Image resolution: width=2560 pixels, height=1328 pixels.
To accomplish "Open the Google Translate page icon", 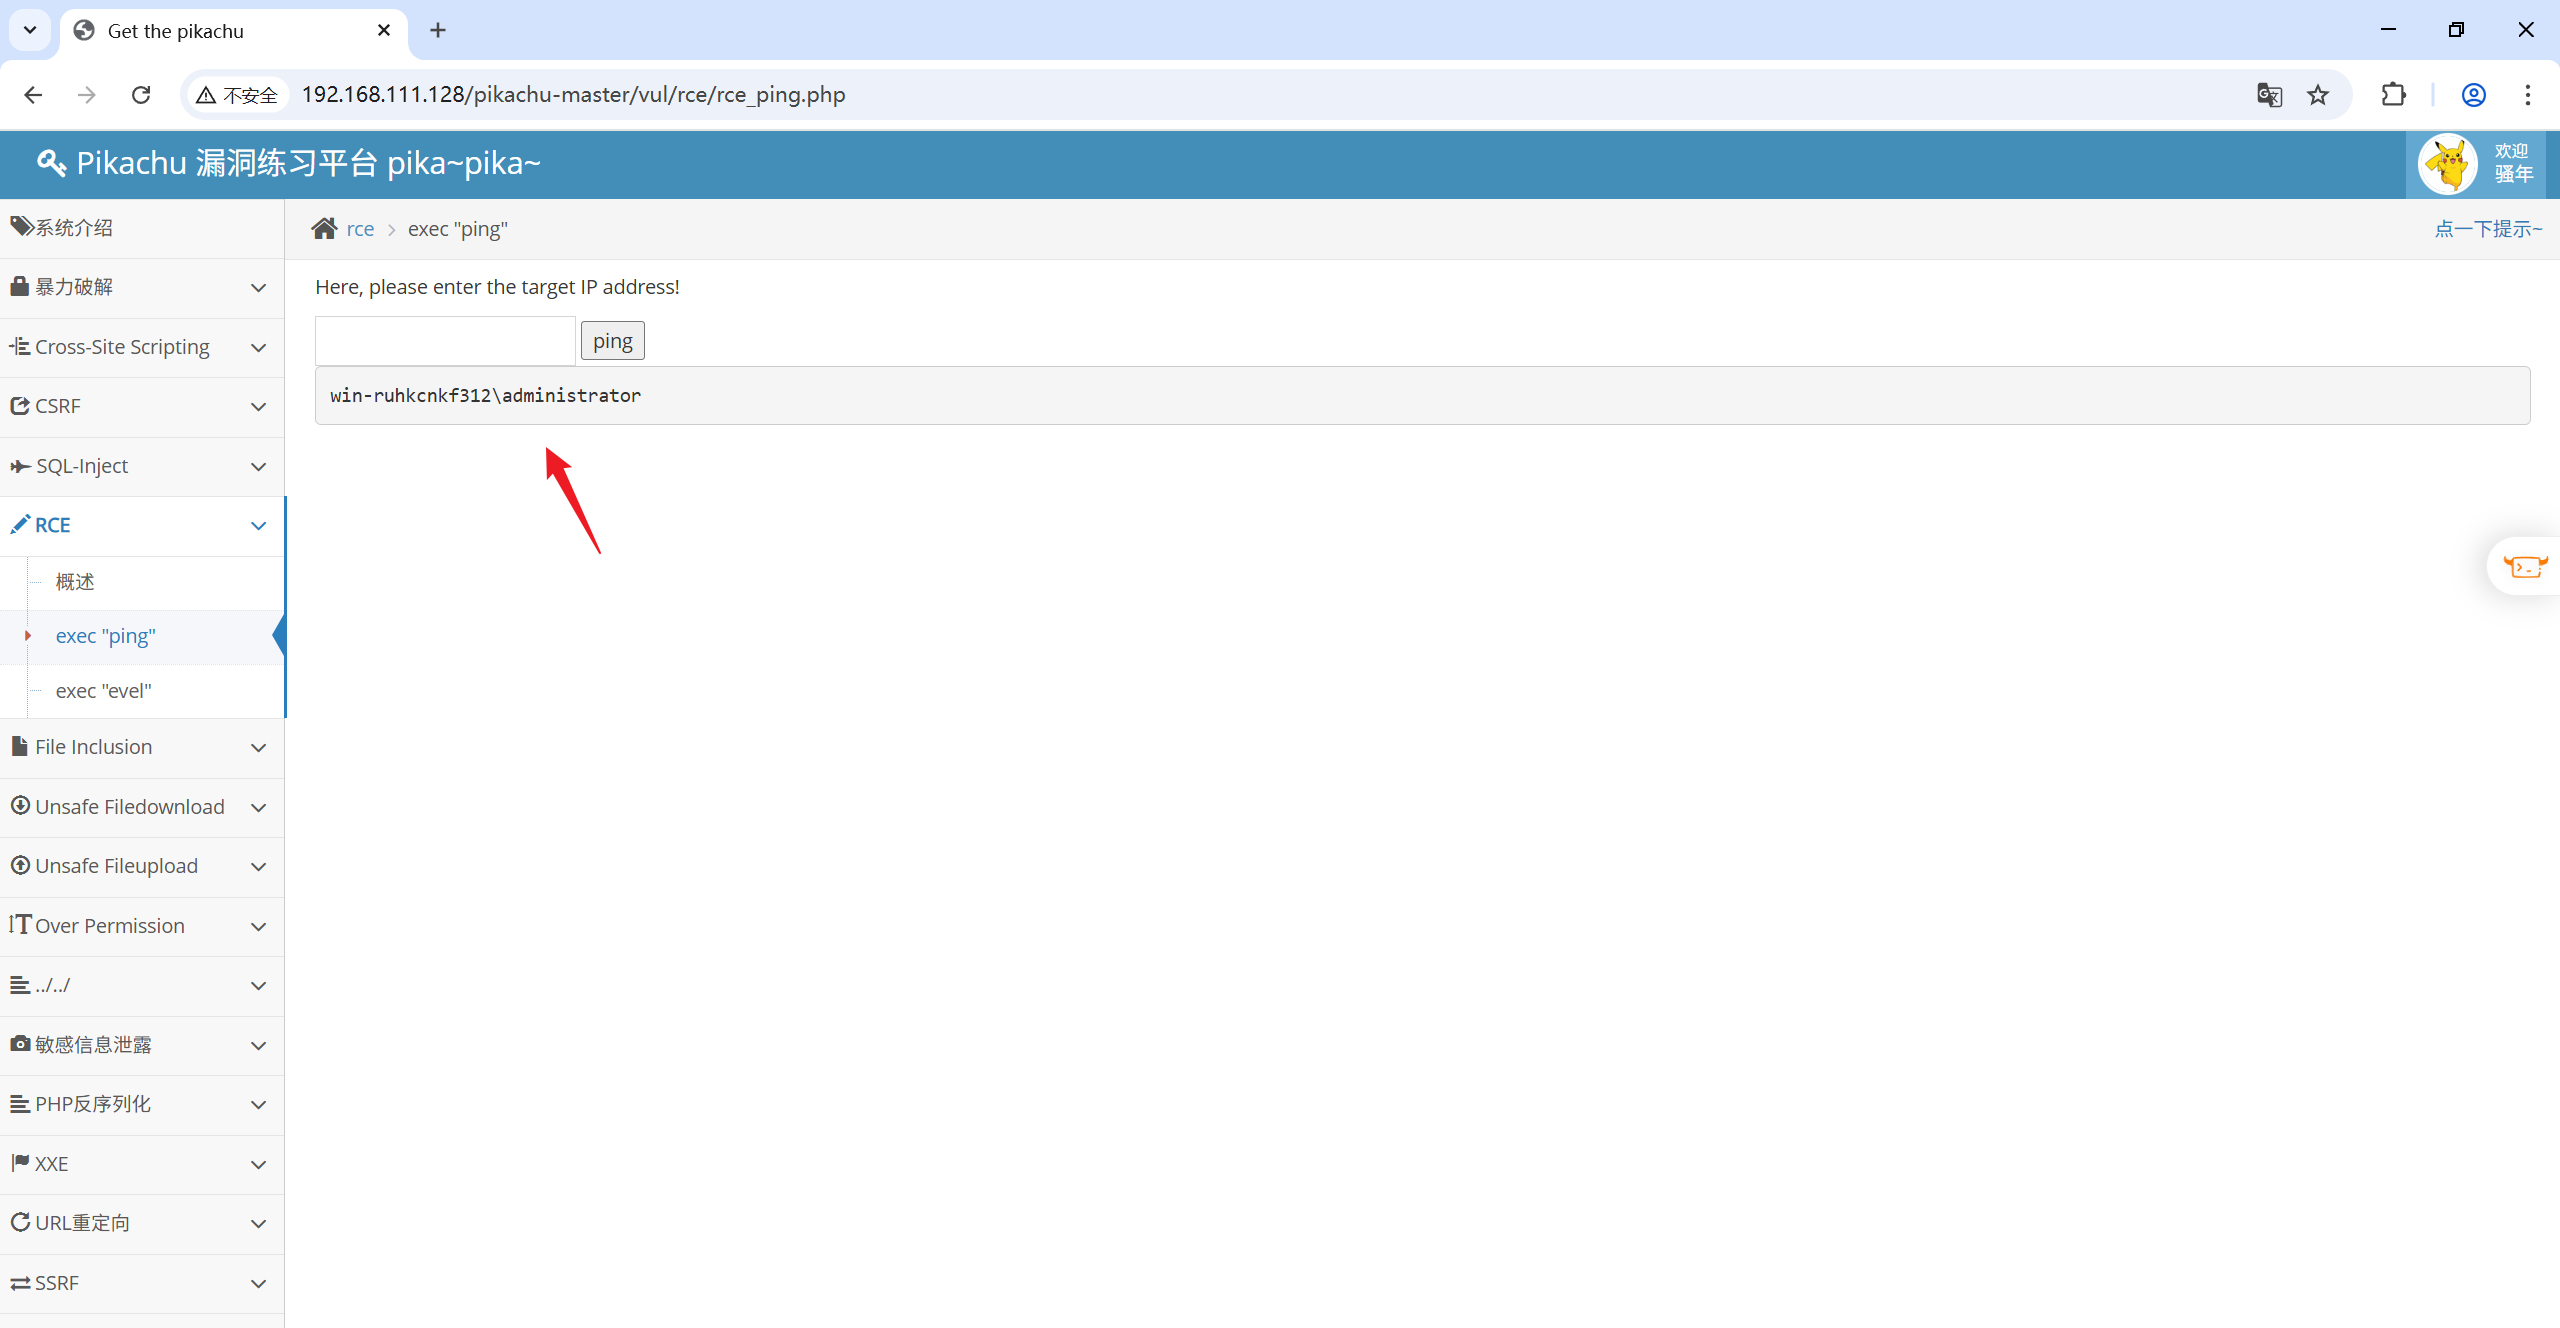I will [2269, 95].
